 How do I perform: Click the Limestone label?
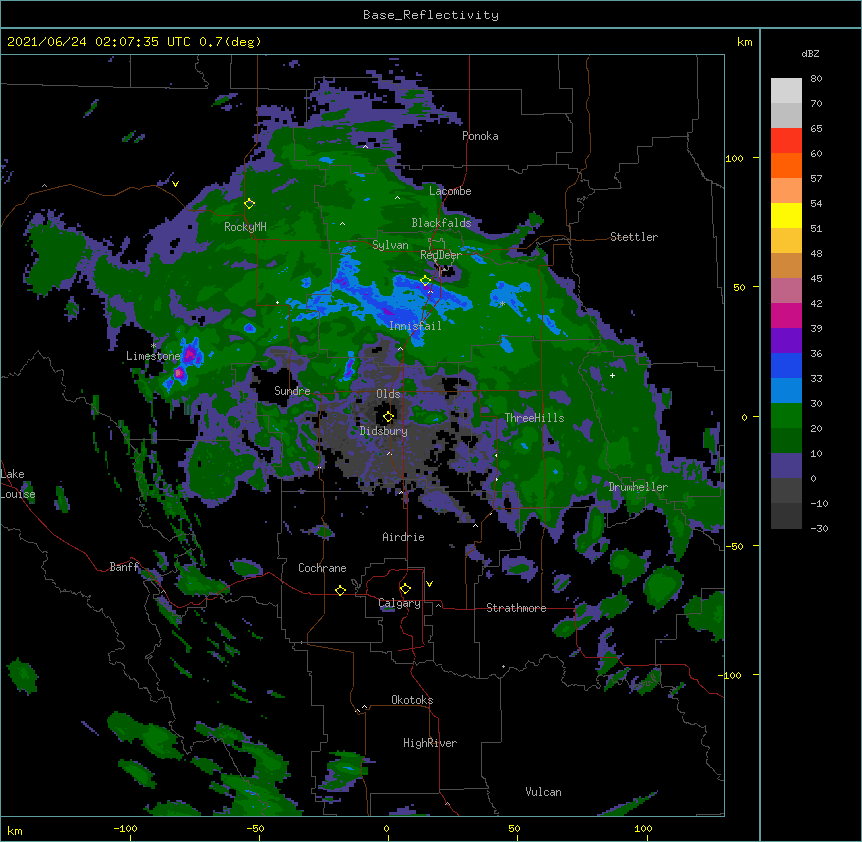coord(153,356)
